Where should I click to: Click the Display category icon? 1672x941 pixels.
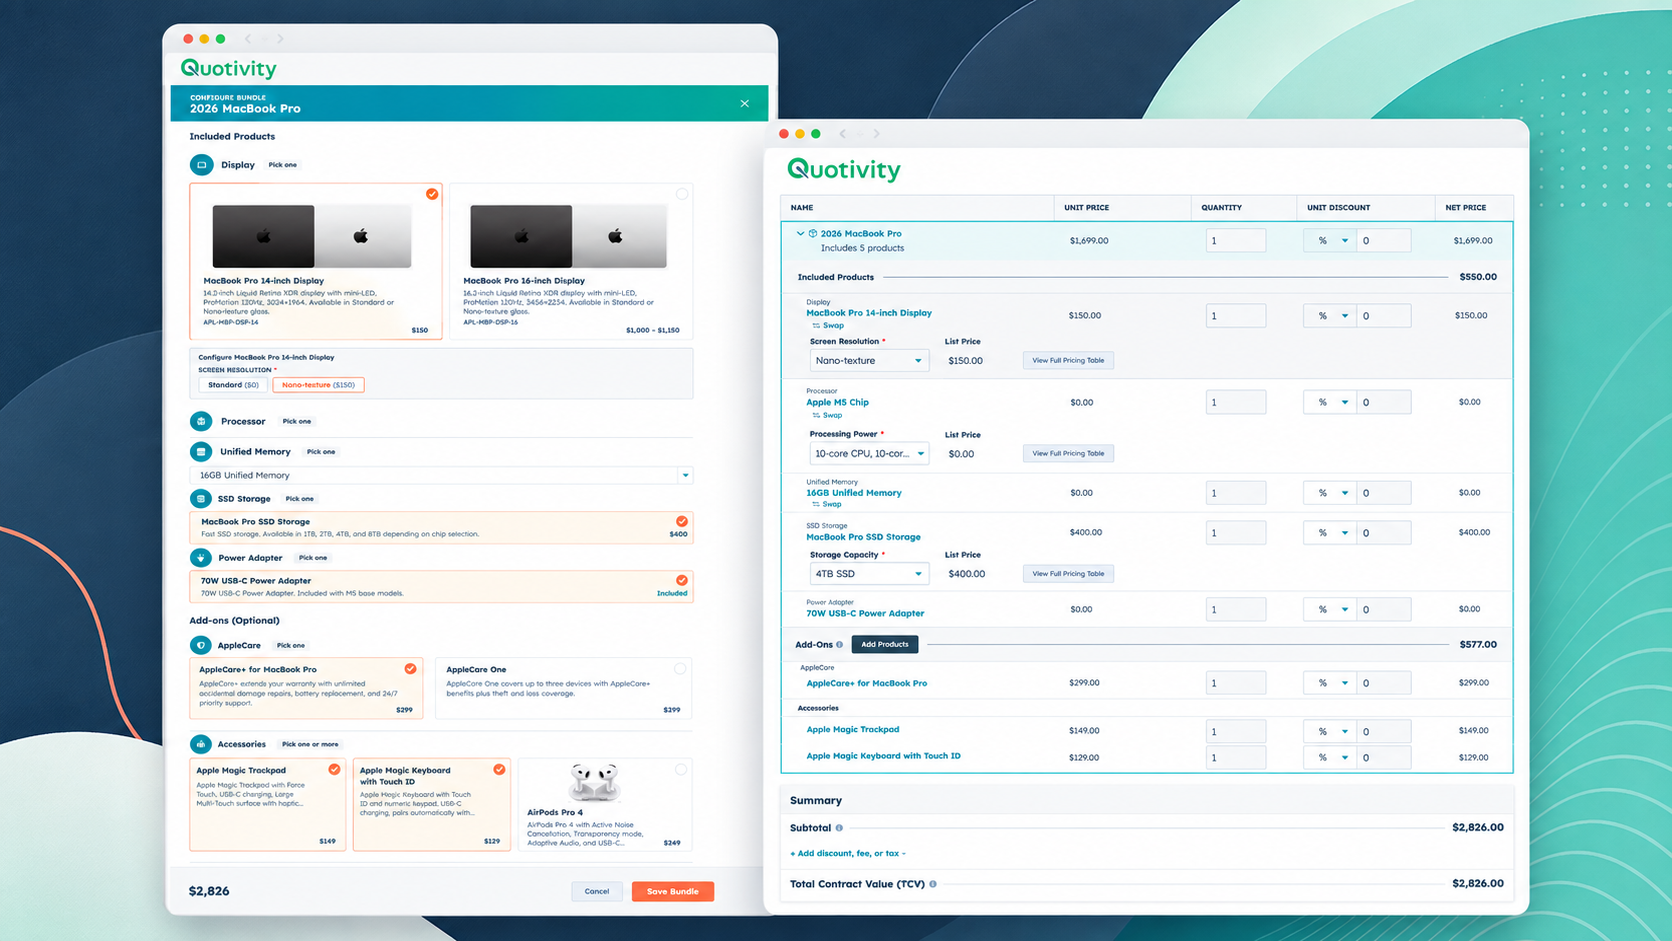click(x=201, y=165)
